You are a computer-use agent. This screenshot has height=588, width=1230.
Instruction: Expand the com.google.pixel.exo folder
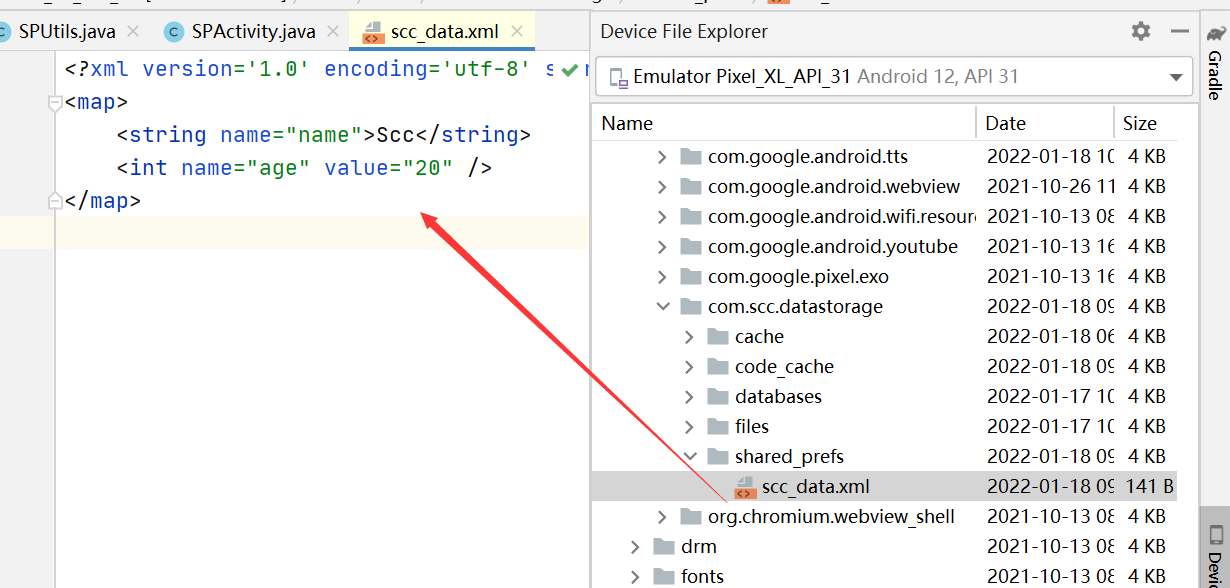click(662, 277)
